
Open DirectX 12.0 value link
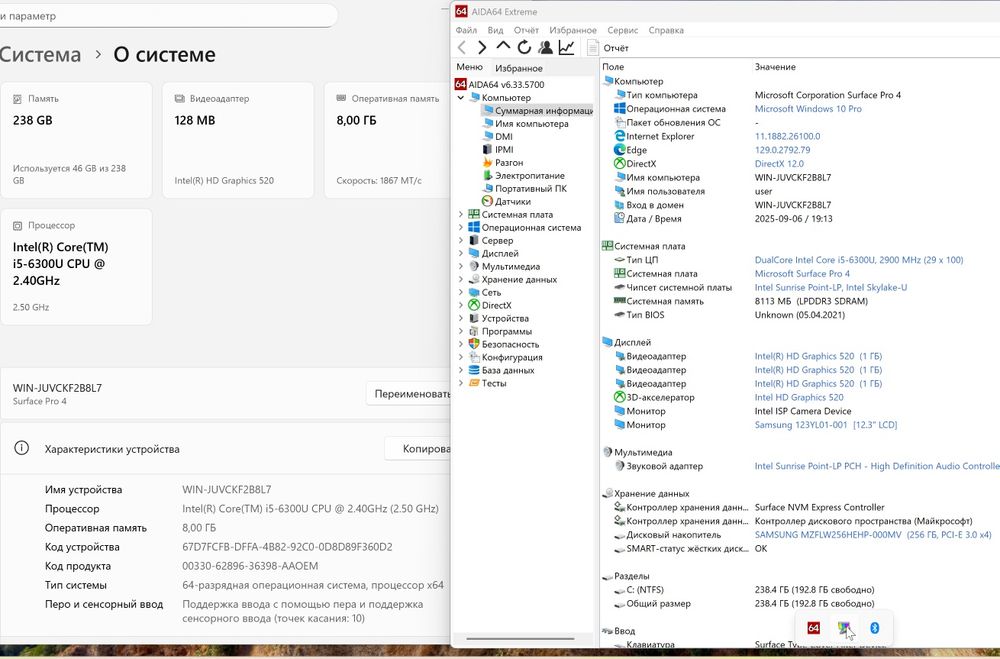pyautogui.click(x=779, y=163)
